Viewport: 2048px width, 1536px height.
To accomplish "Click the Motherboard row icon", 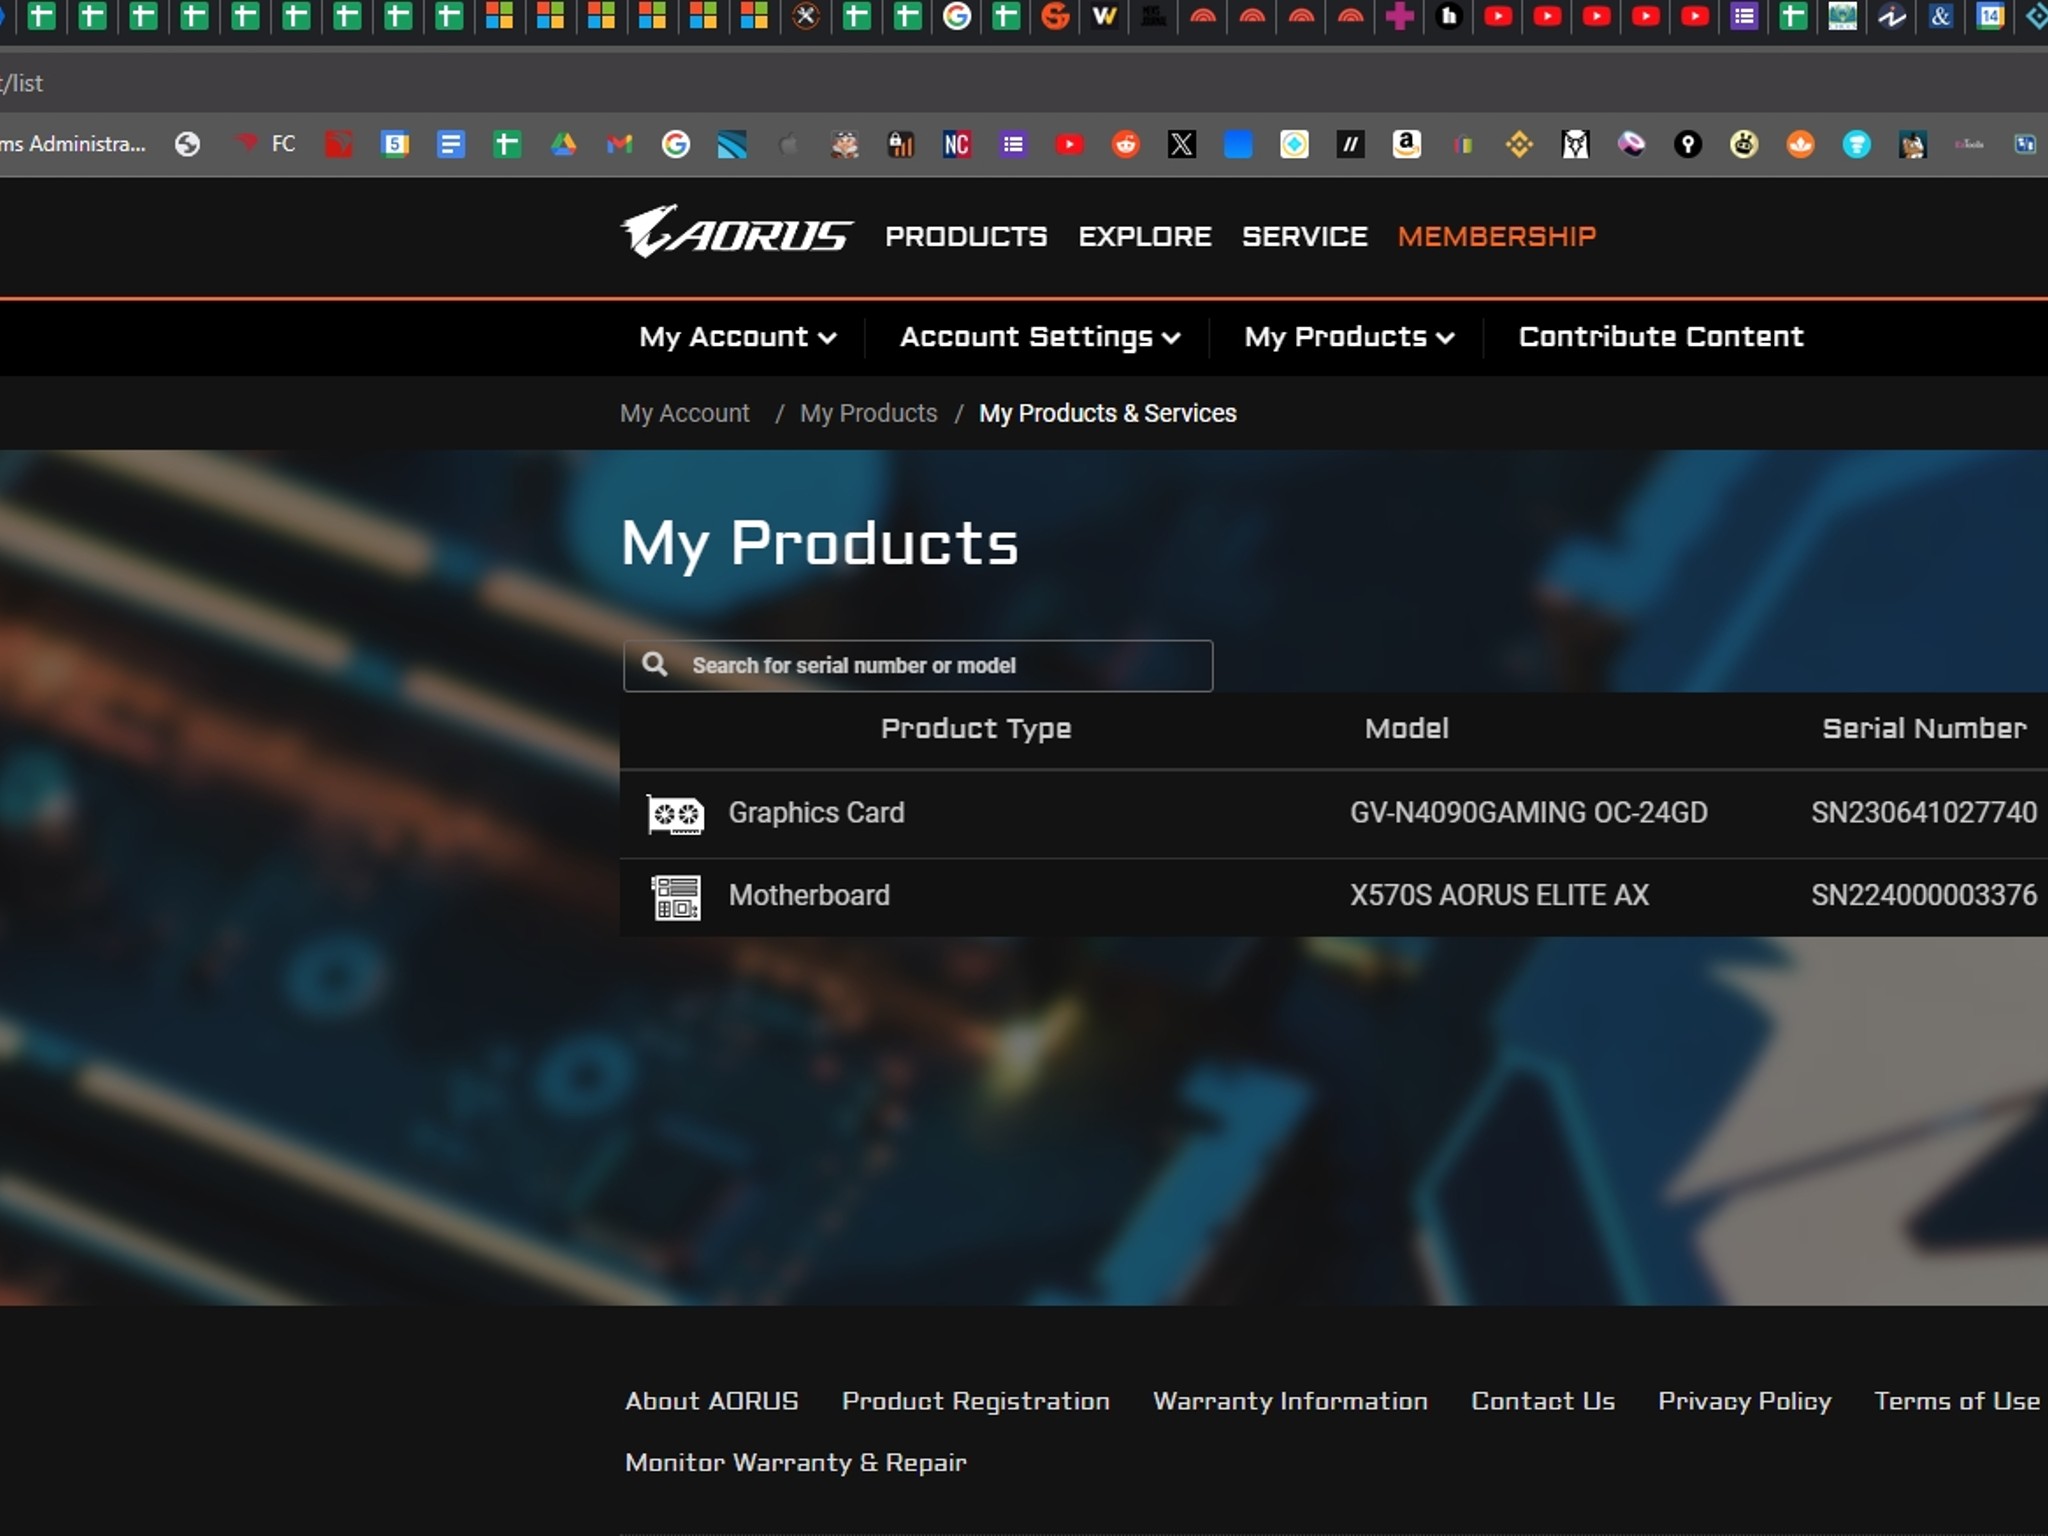I will (676, 897).
